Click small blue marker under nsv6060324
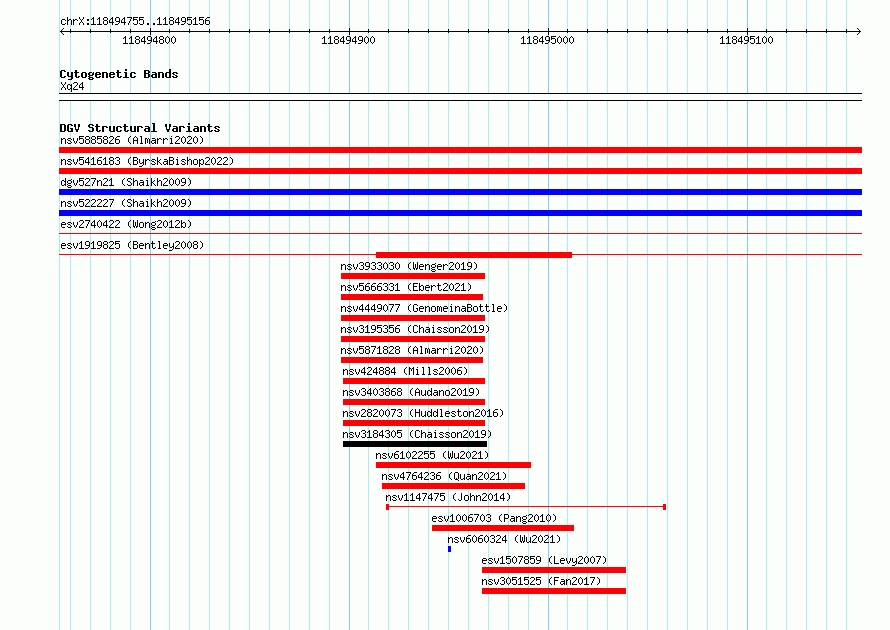Viewport: 890px width, 630px height. [450, 549]
